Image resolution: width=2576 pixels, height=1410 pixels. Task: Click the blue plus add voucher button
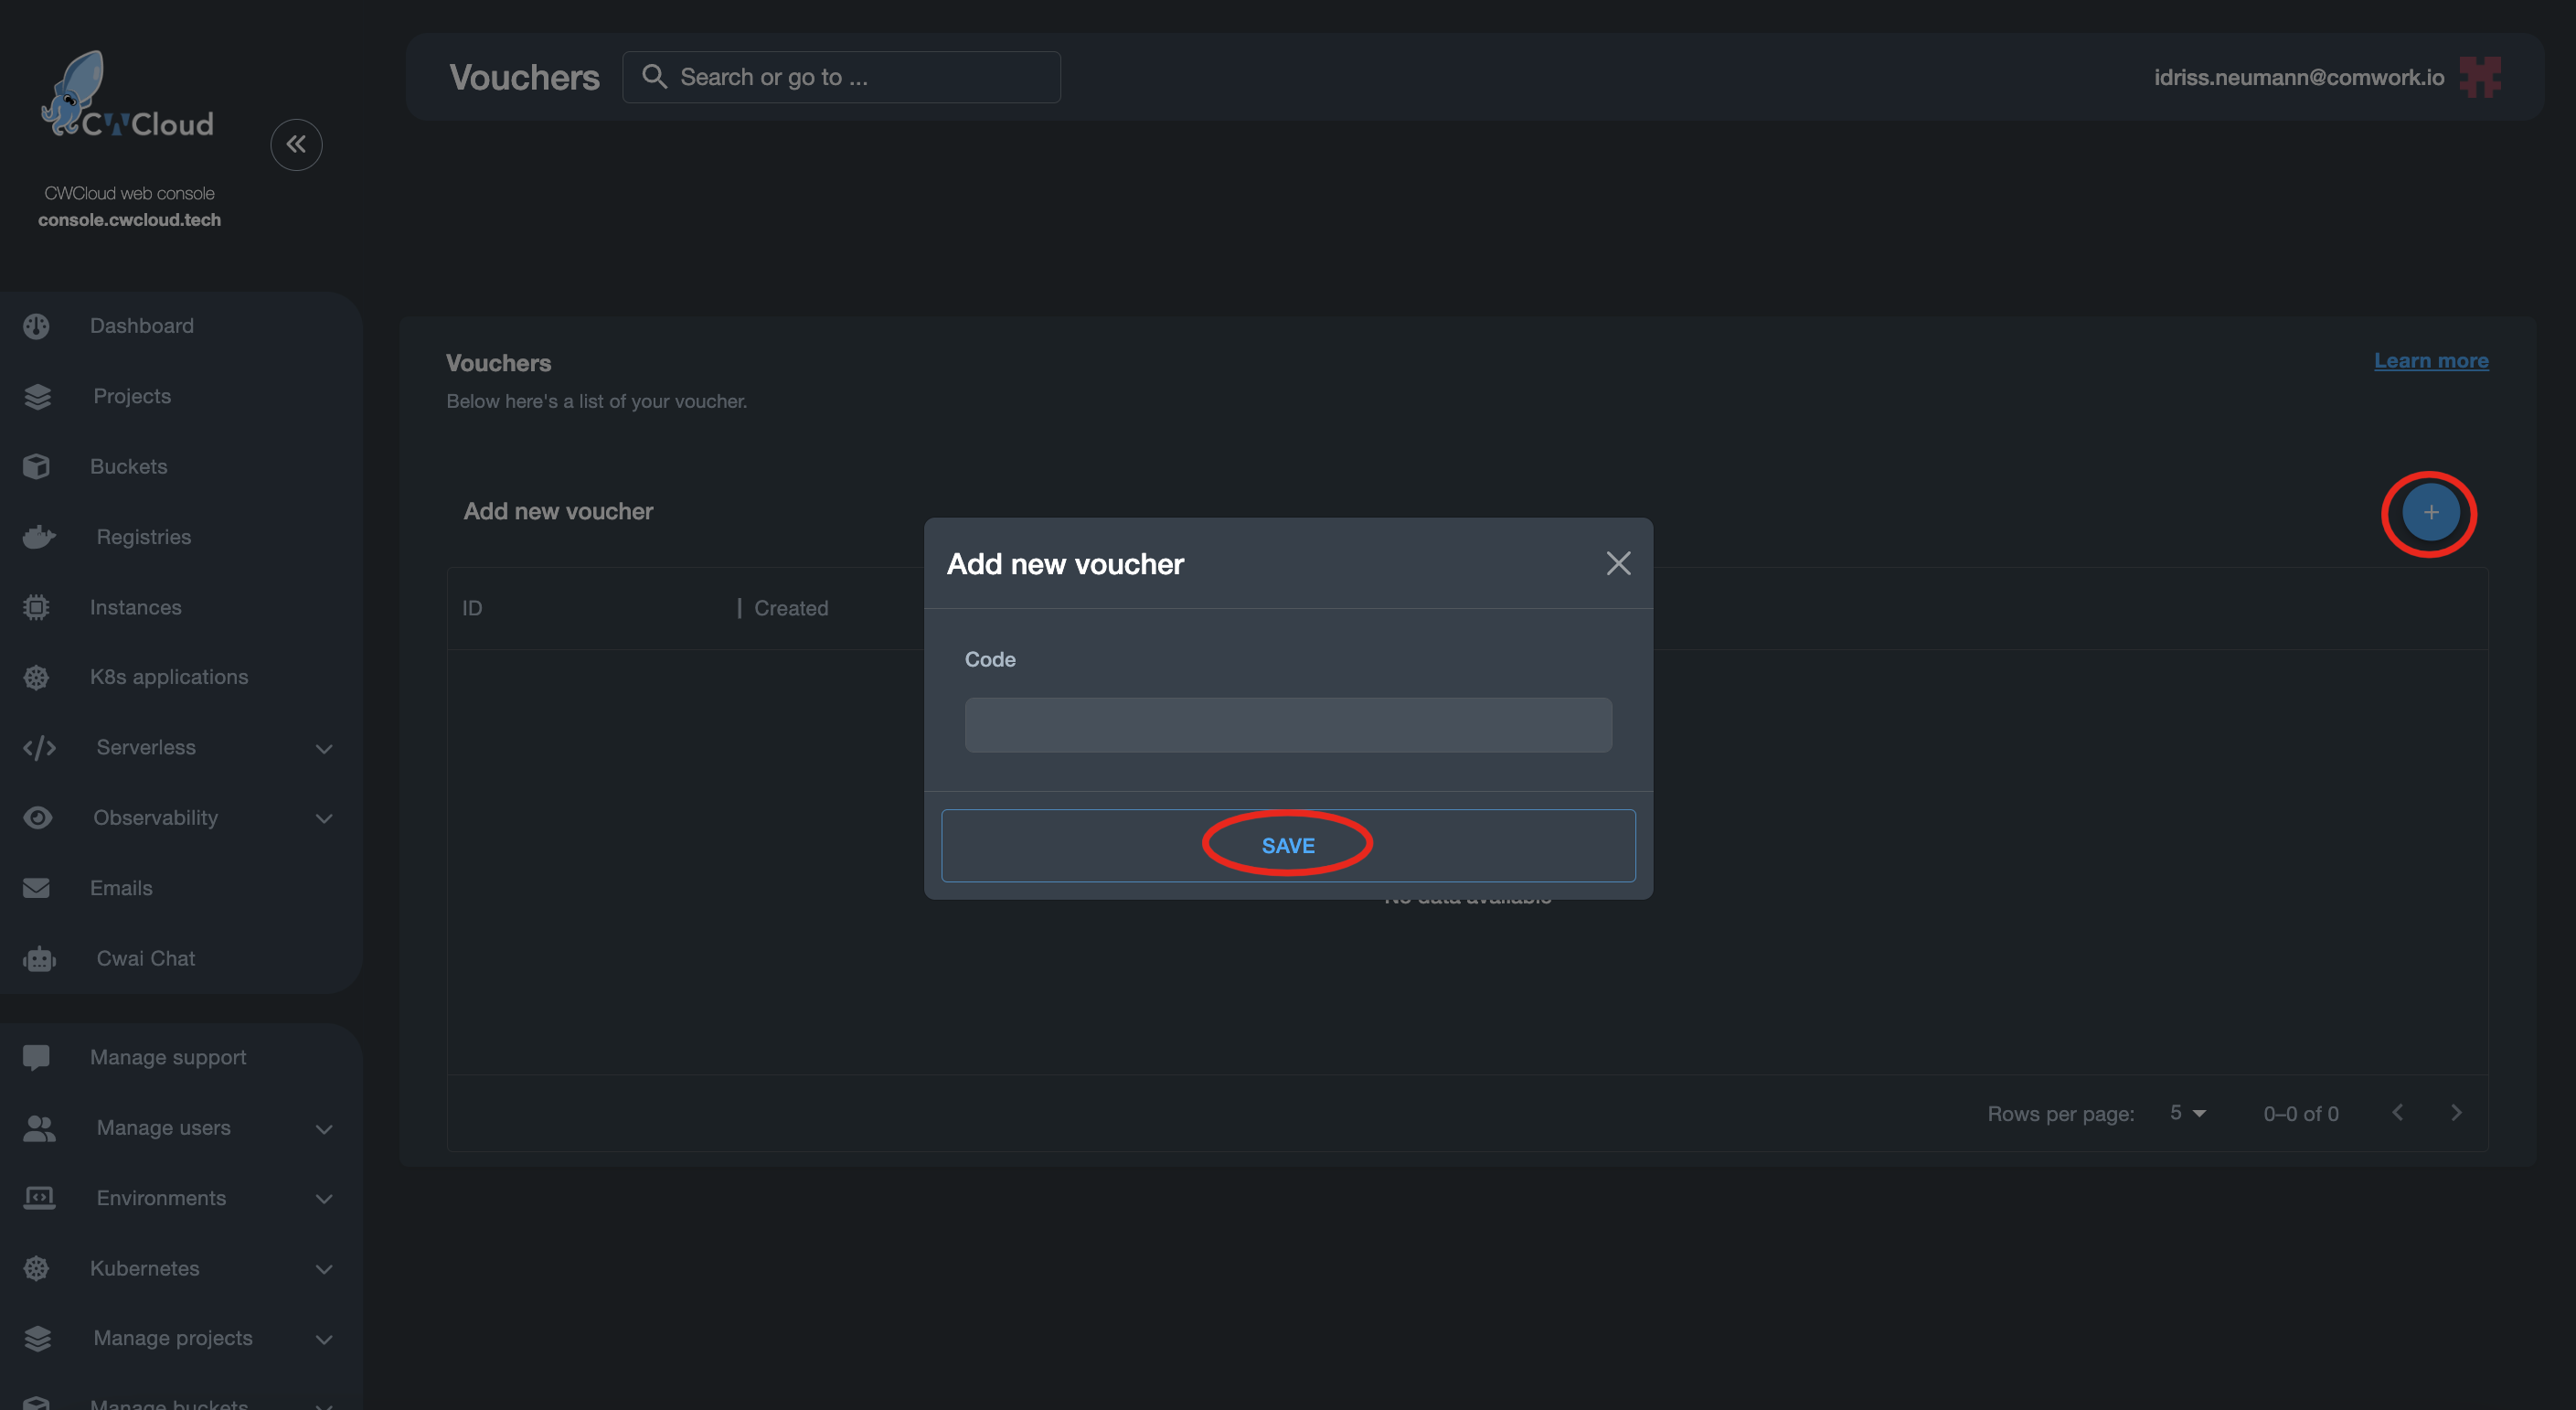[2430, 513]
